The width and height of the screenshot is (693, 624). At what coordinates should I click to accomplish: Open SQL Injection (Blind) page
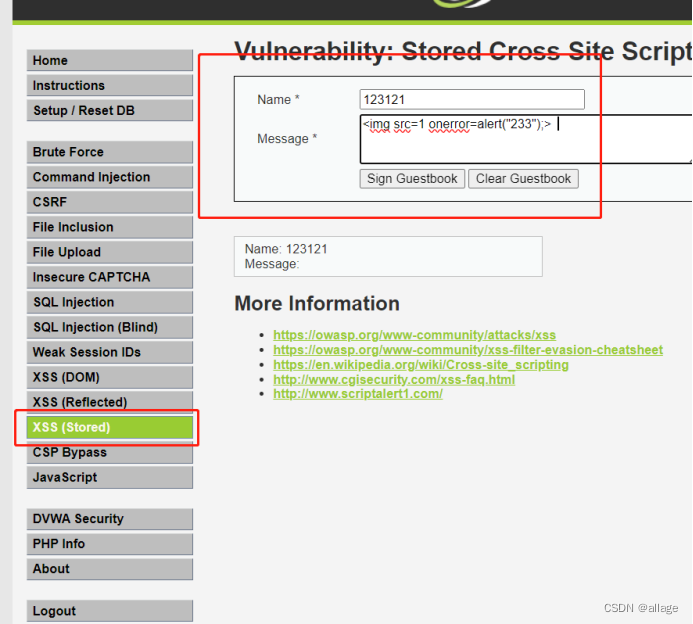[110, 327]
